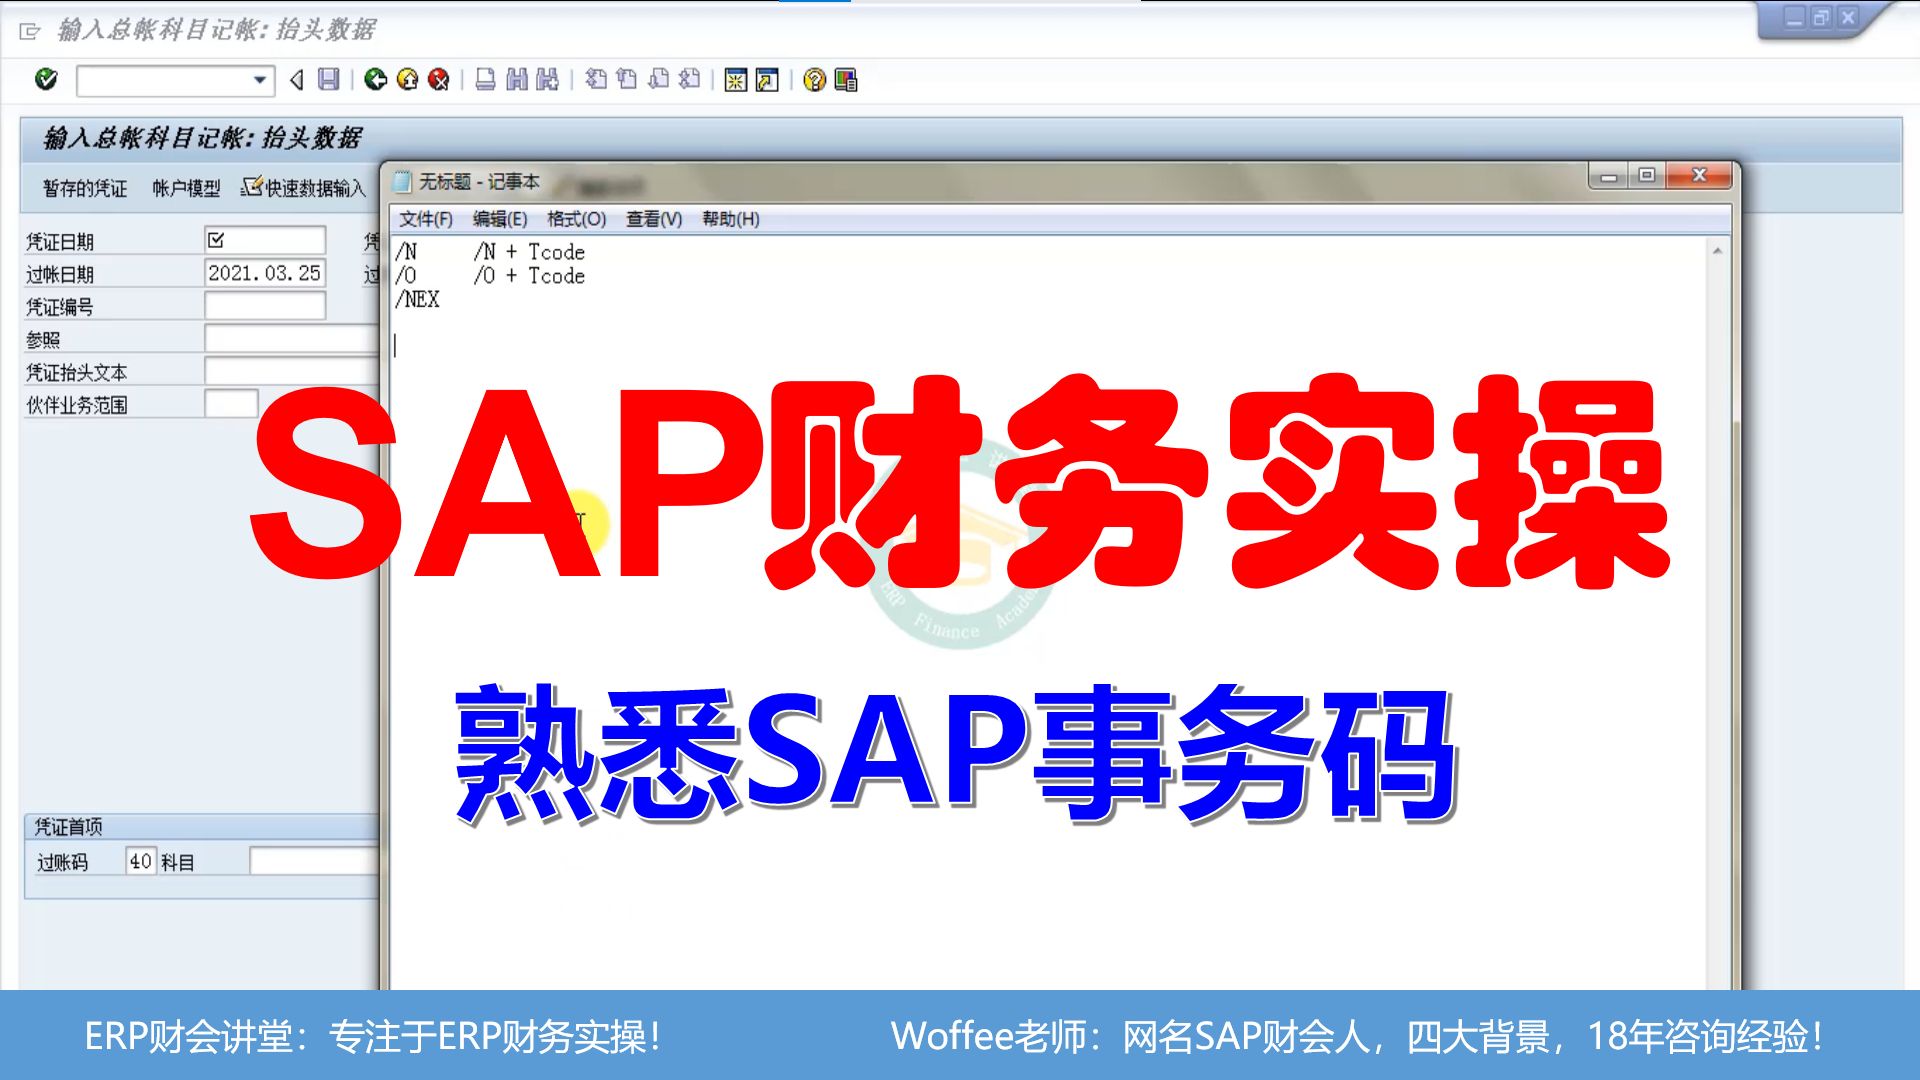Click the Generate Shortcut icon
The height and width of the screenshot is (1080, 1920).
click(767, 80)
